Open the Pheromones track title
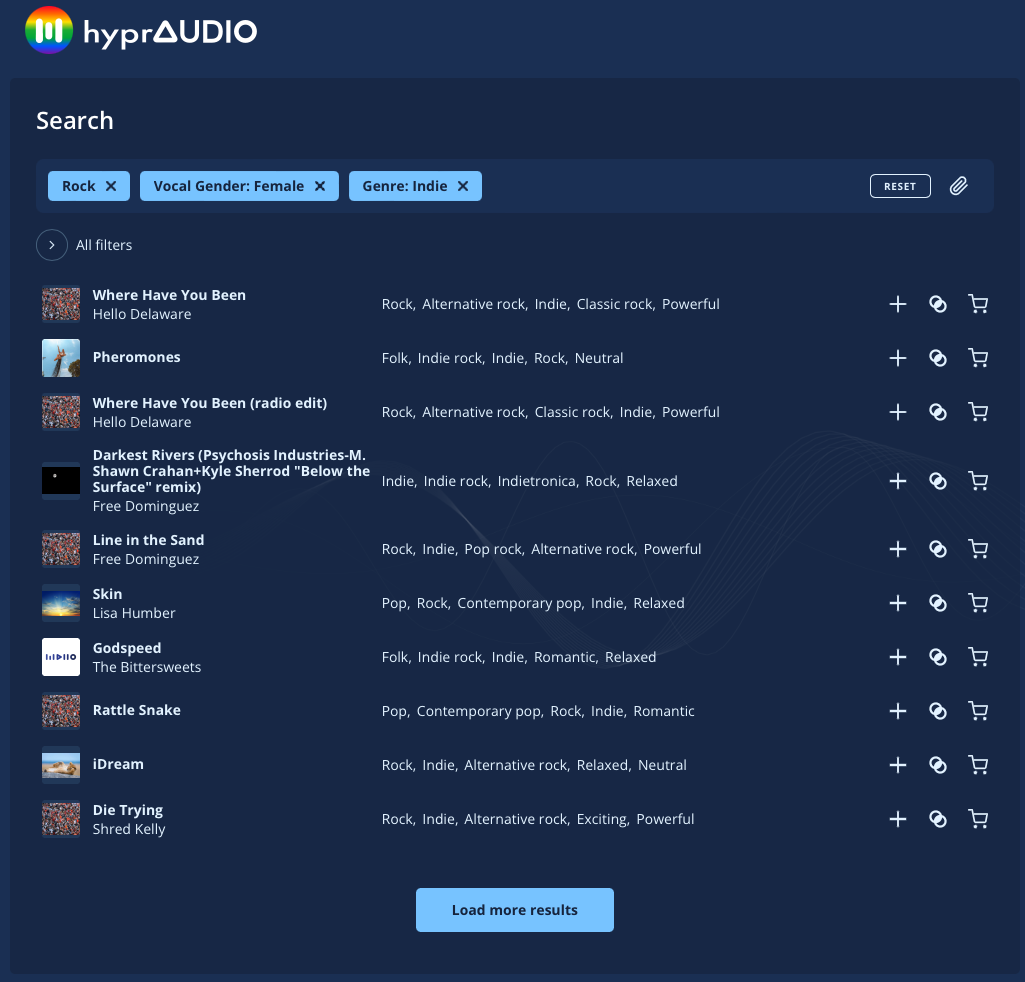The width and height of the screenshot is (1025, 982). pyautogui.click(x=137, y=358)
